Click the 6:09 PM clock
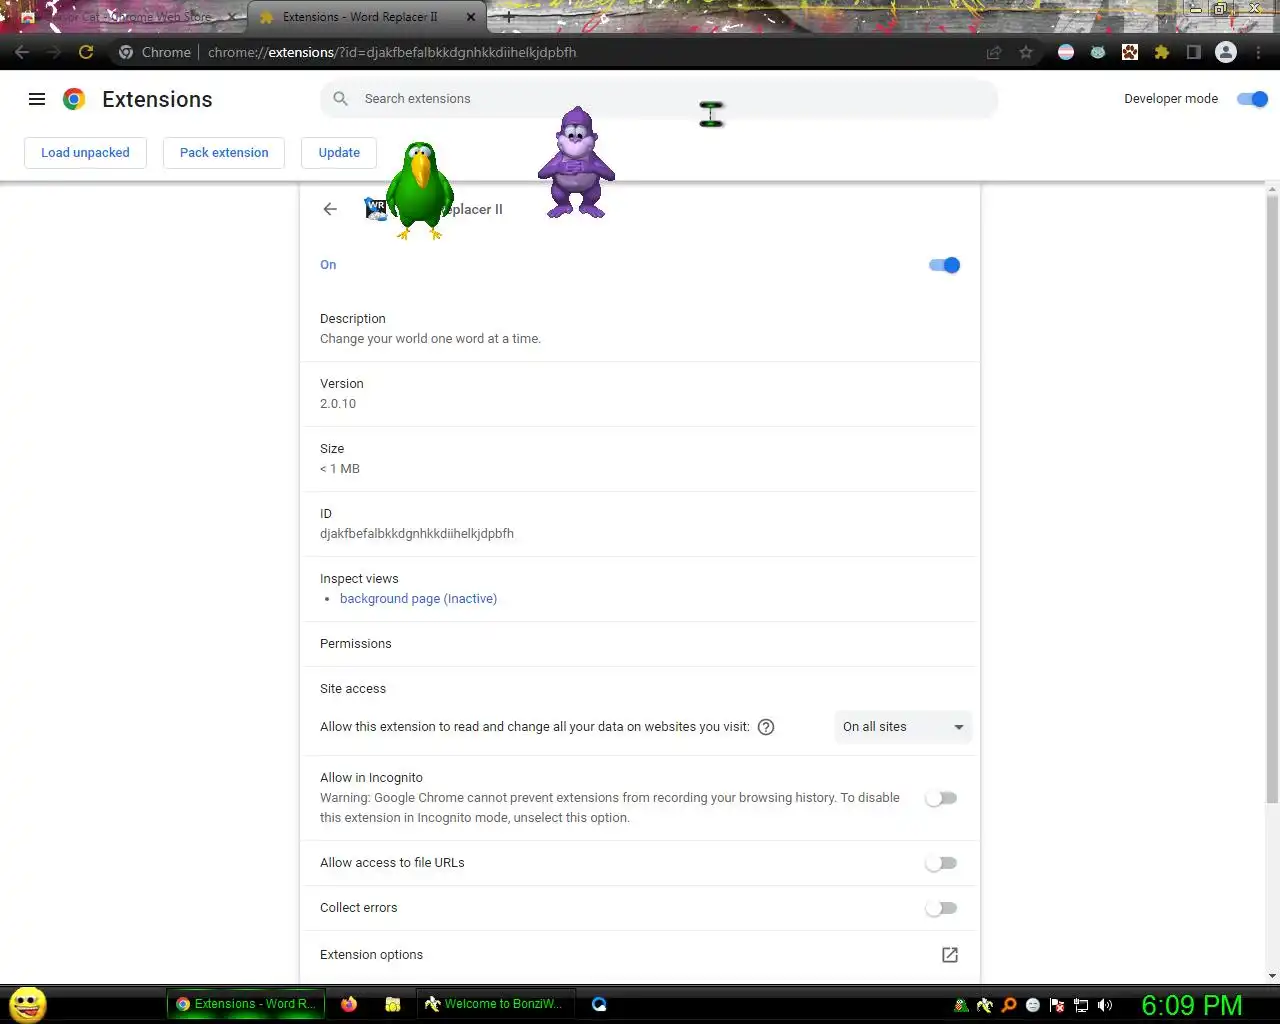 [1192, 1005]
